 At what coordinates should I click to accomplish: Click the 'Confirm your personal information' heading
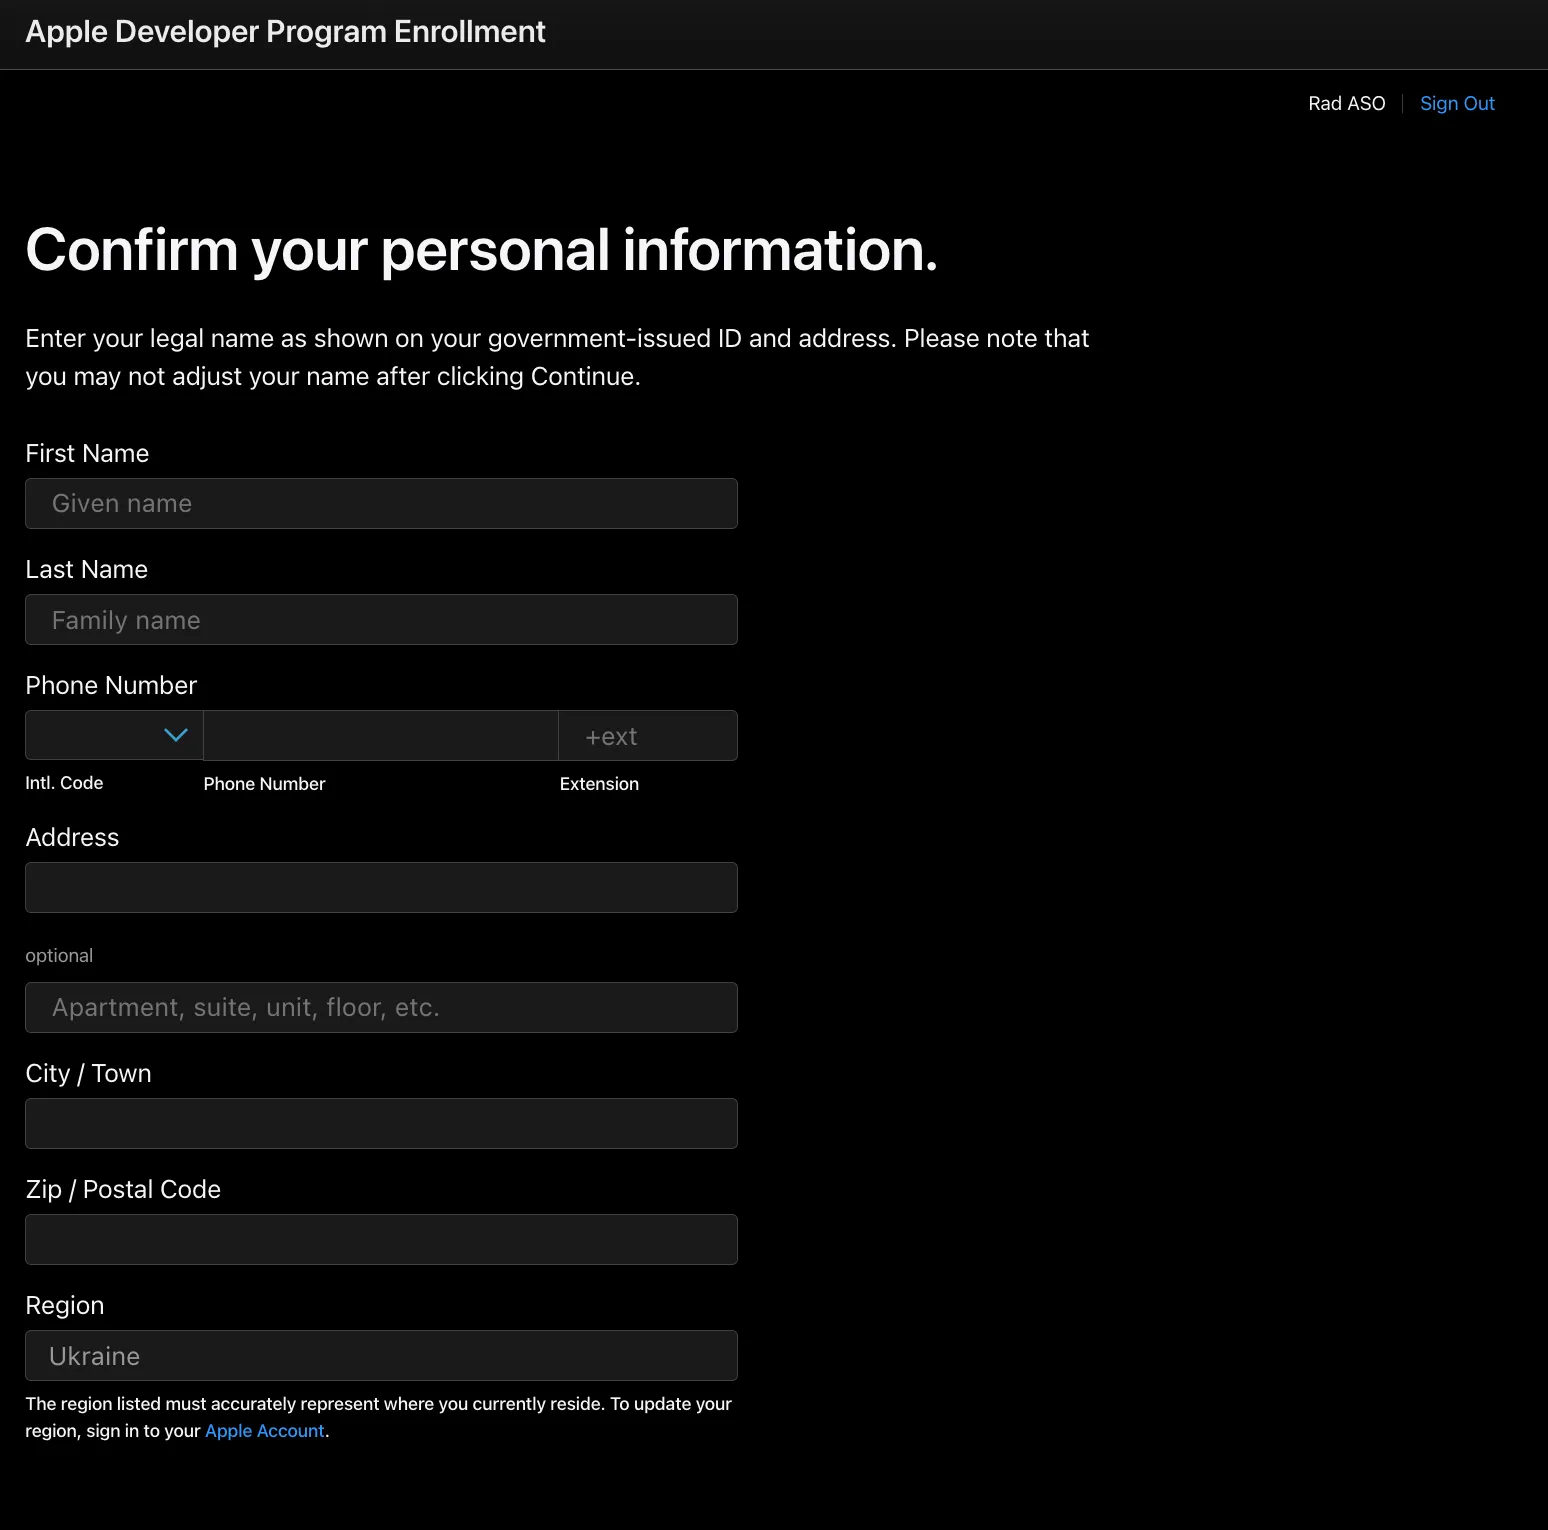point(481,250)
